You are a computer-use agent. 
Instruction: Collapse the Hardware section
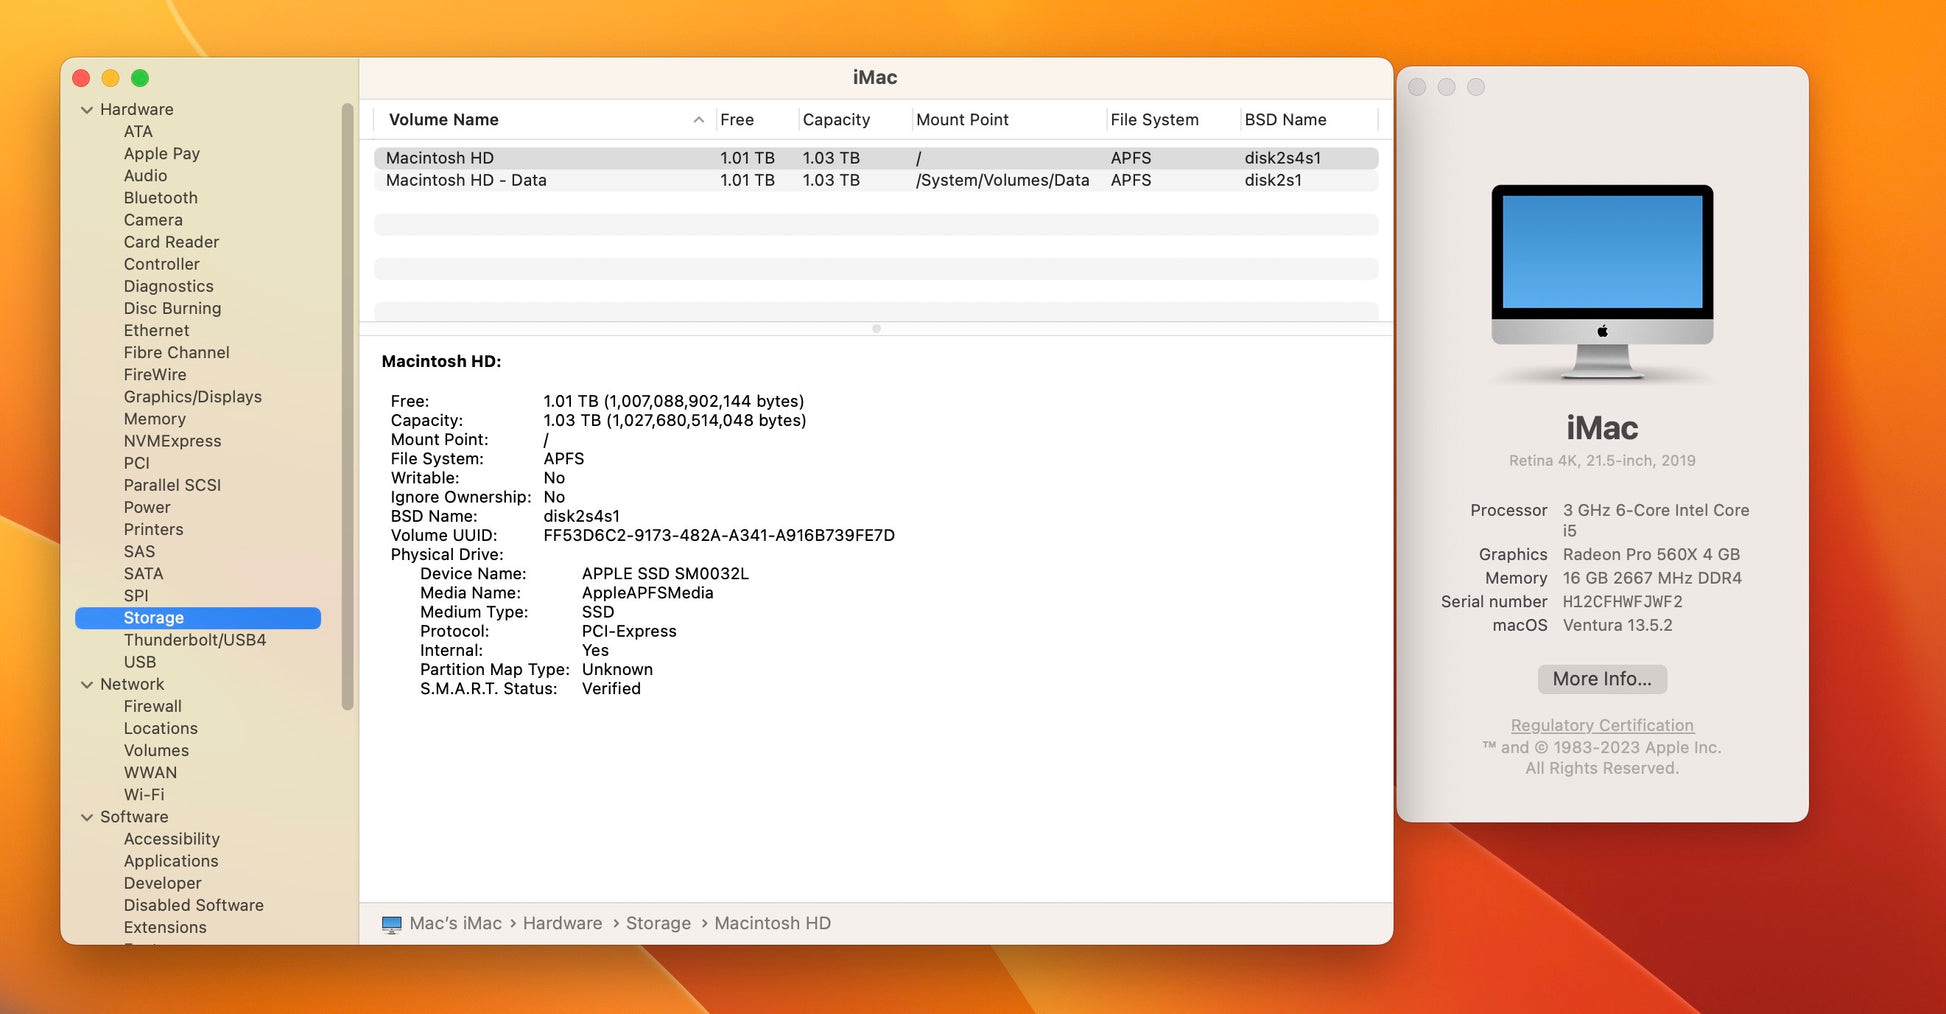tap(87, 110)
